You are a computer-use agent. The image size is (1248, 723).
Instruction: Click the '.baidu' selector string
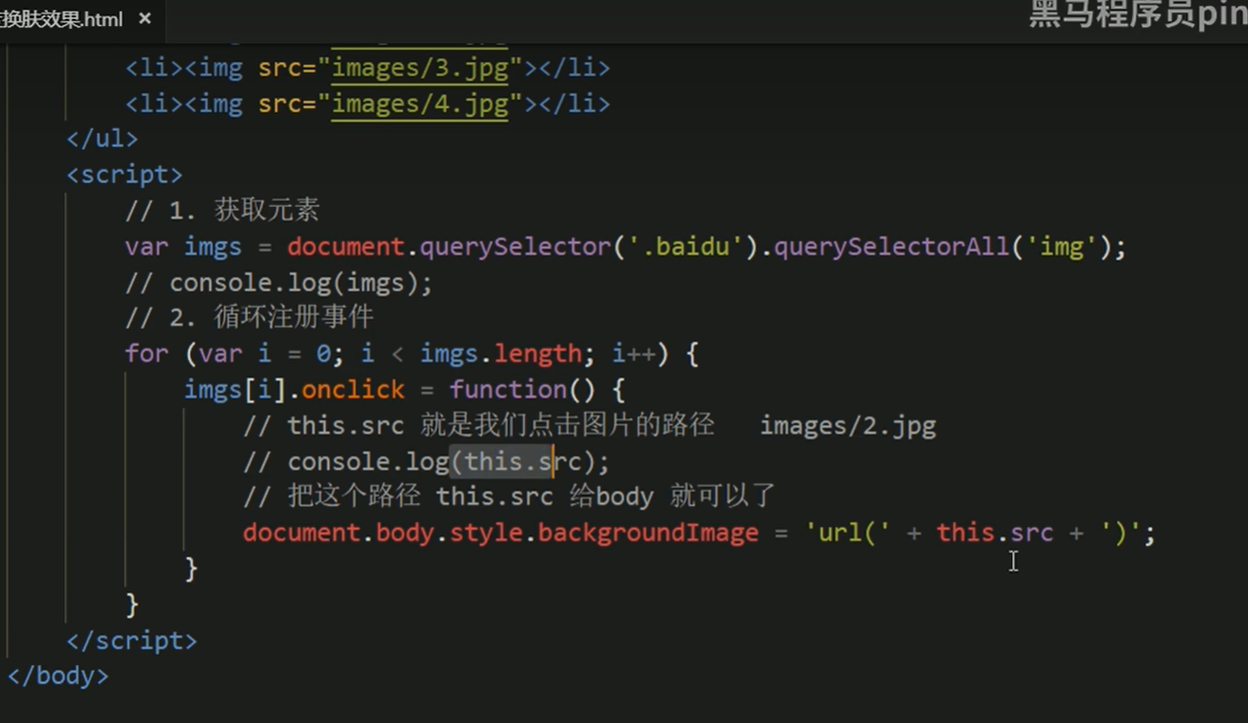click(685, 246)
